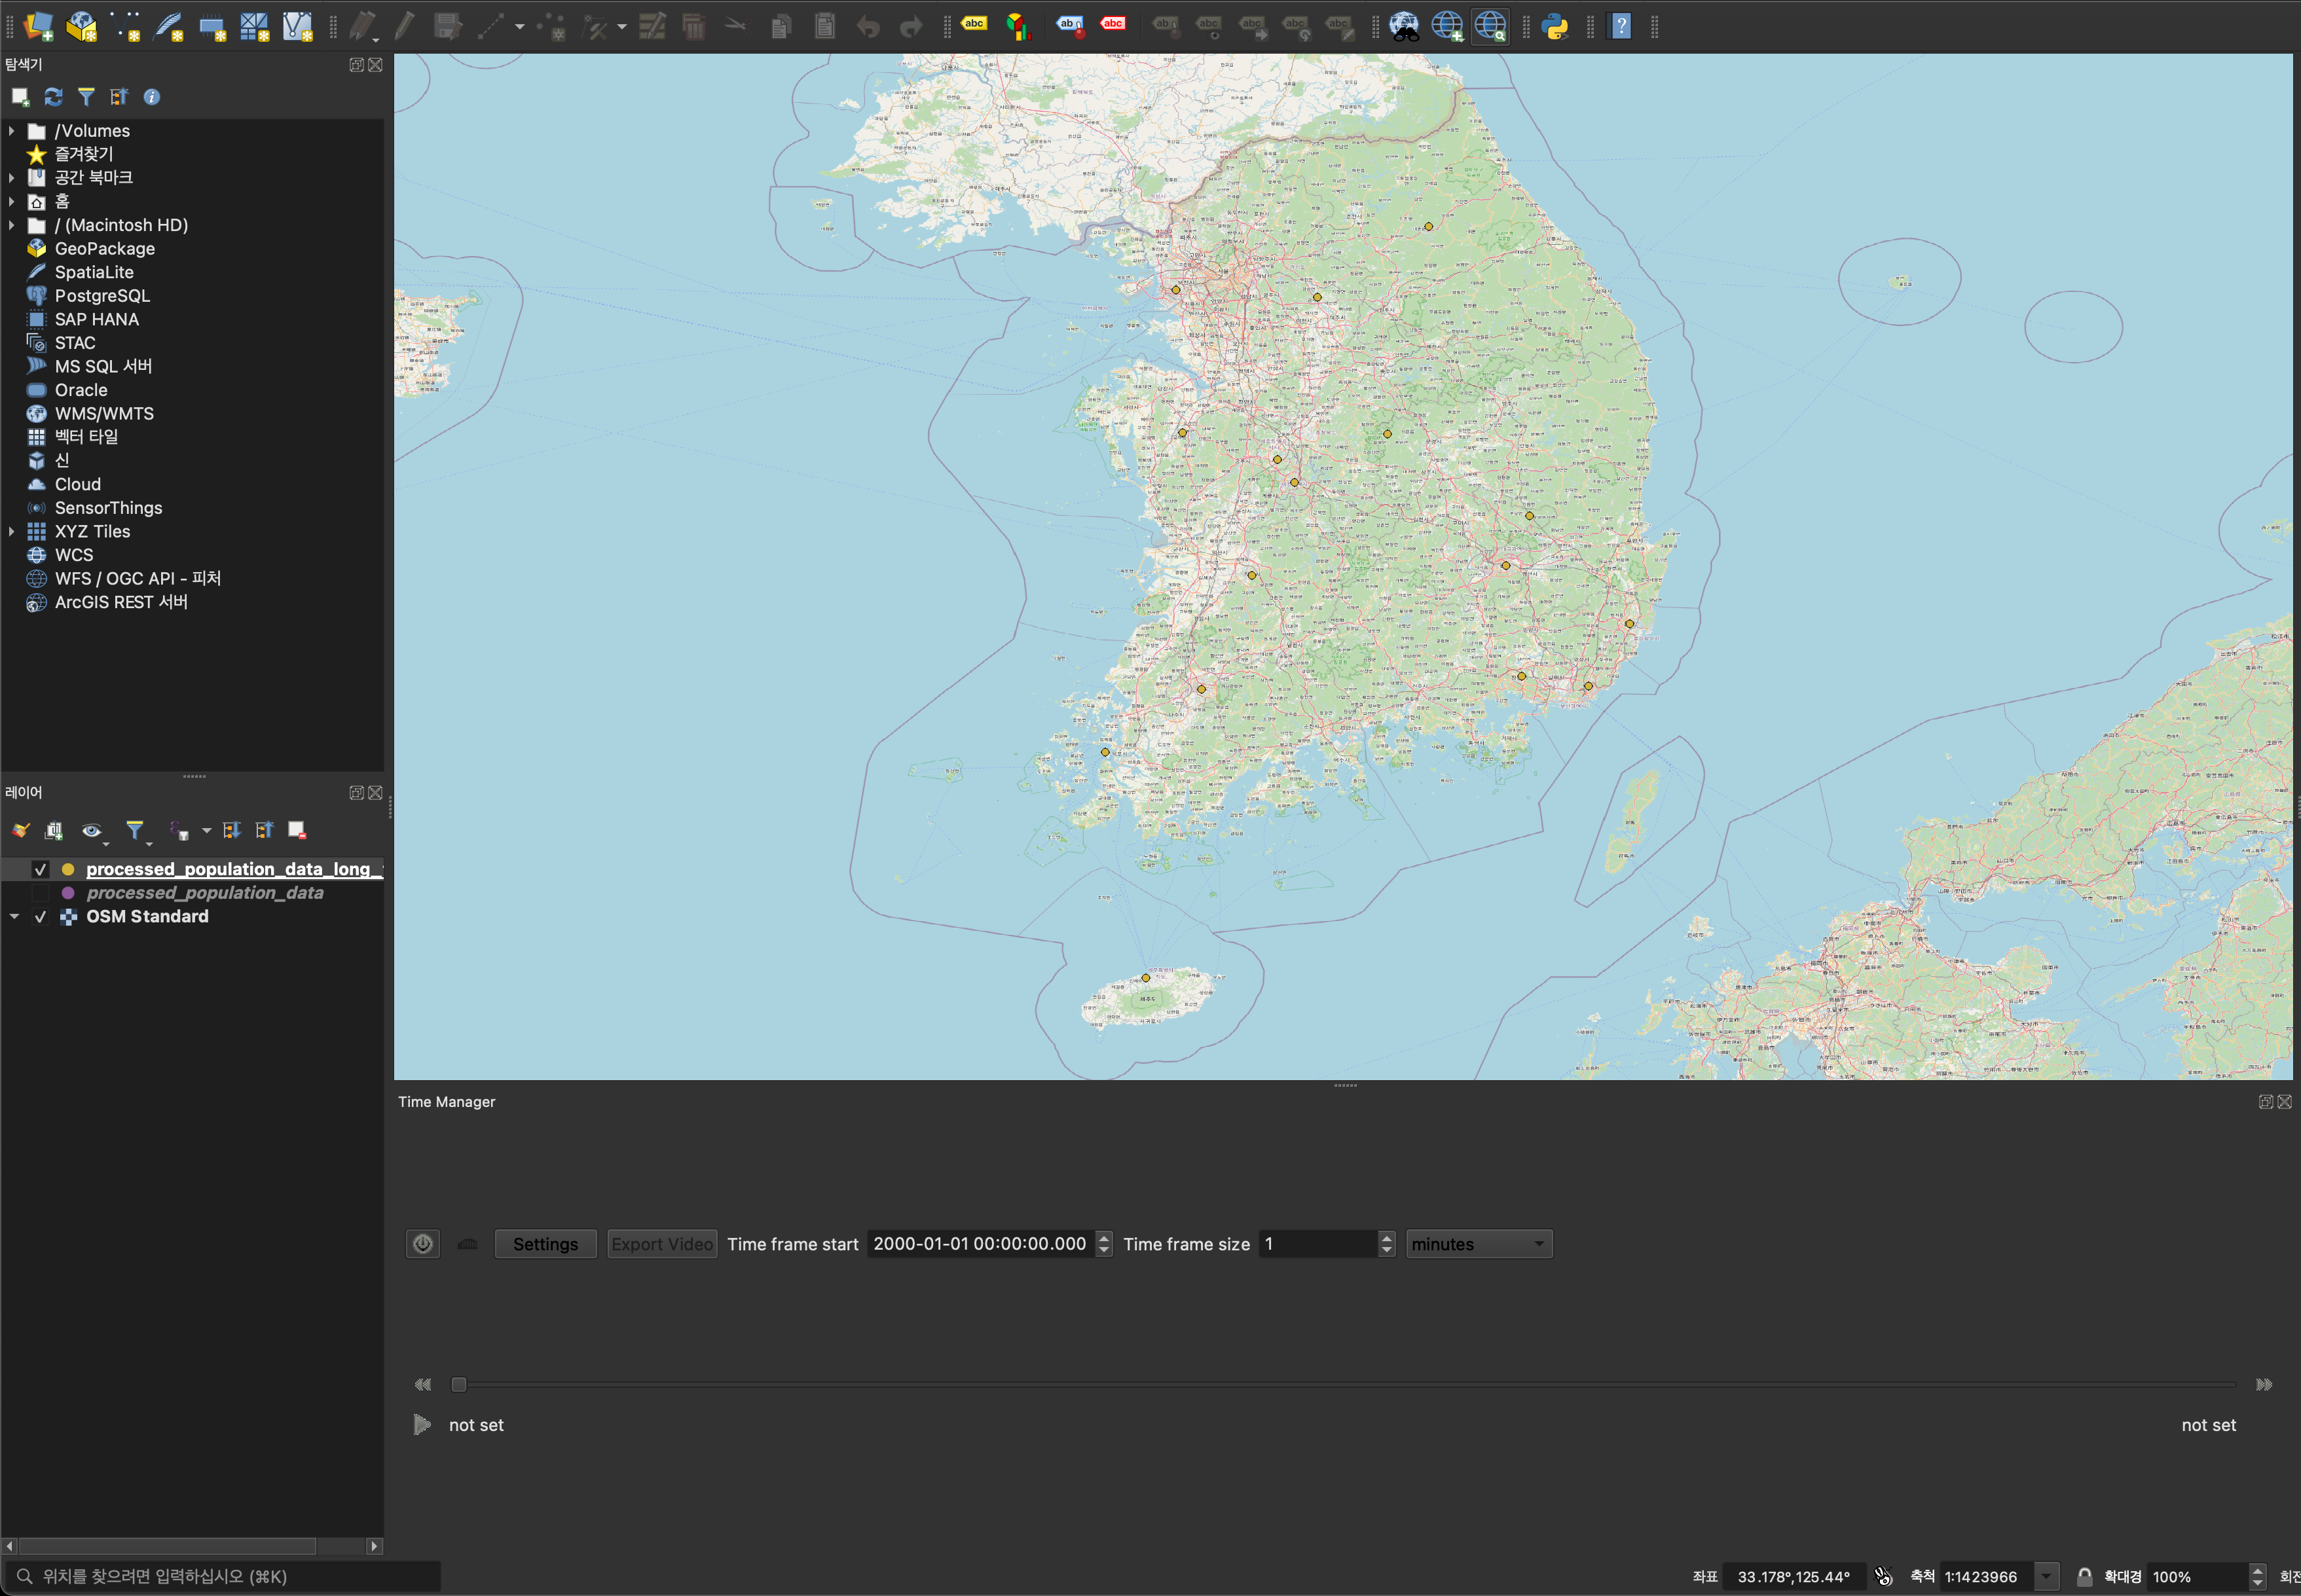Click the time slider handle
2301x1596 pixels.
[458, 1384]
